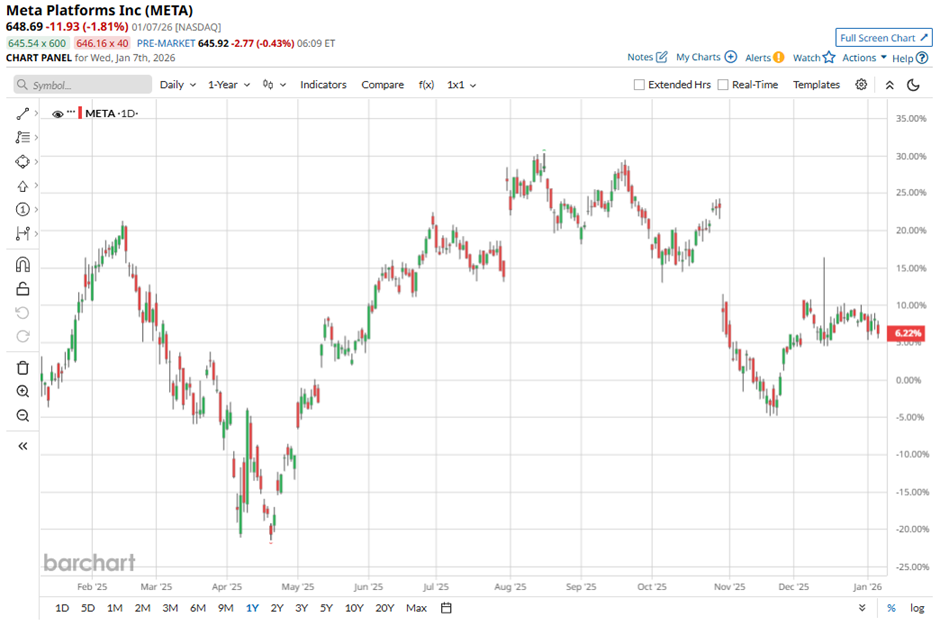Viewport: 940px width, 626px height.
Task: Select the trend line drawing tool
Action: click(x=22, y=113)
